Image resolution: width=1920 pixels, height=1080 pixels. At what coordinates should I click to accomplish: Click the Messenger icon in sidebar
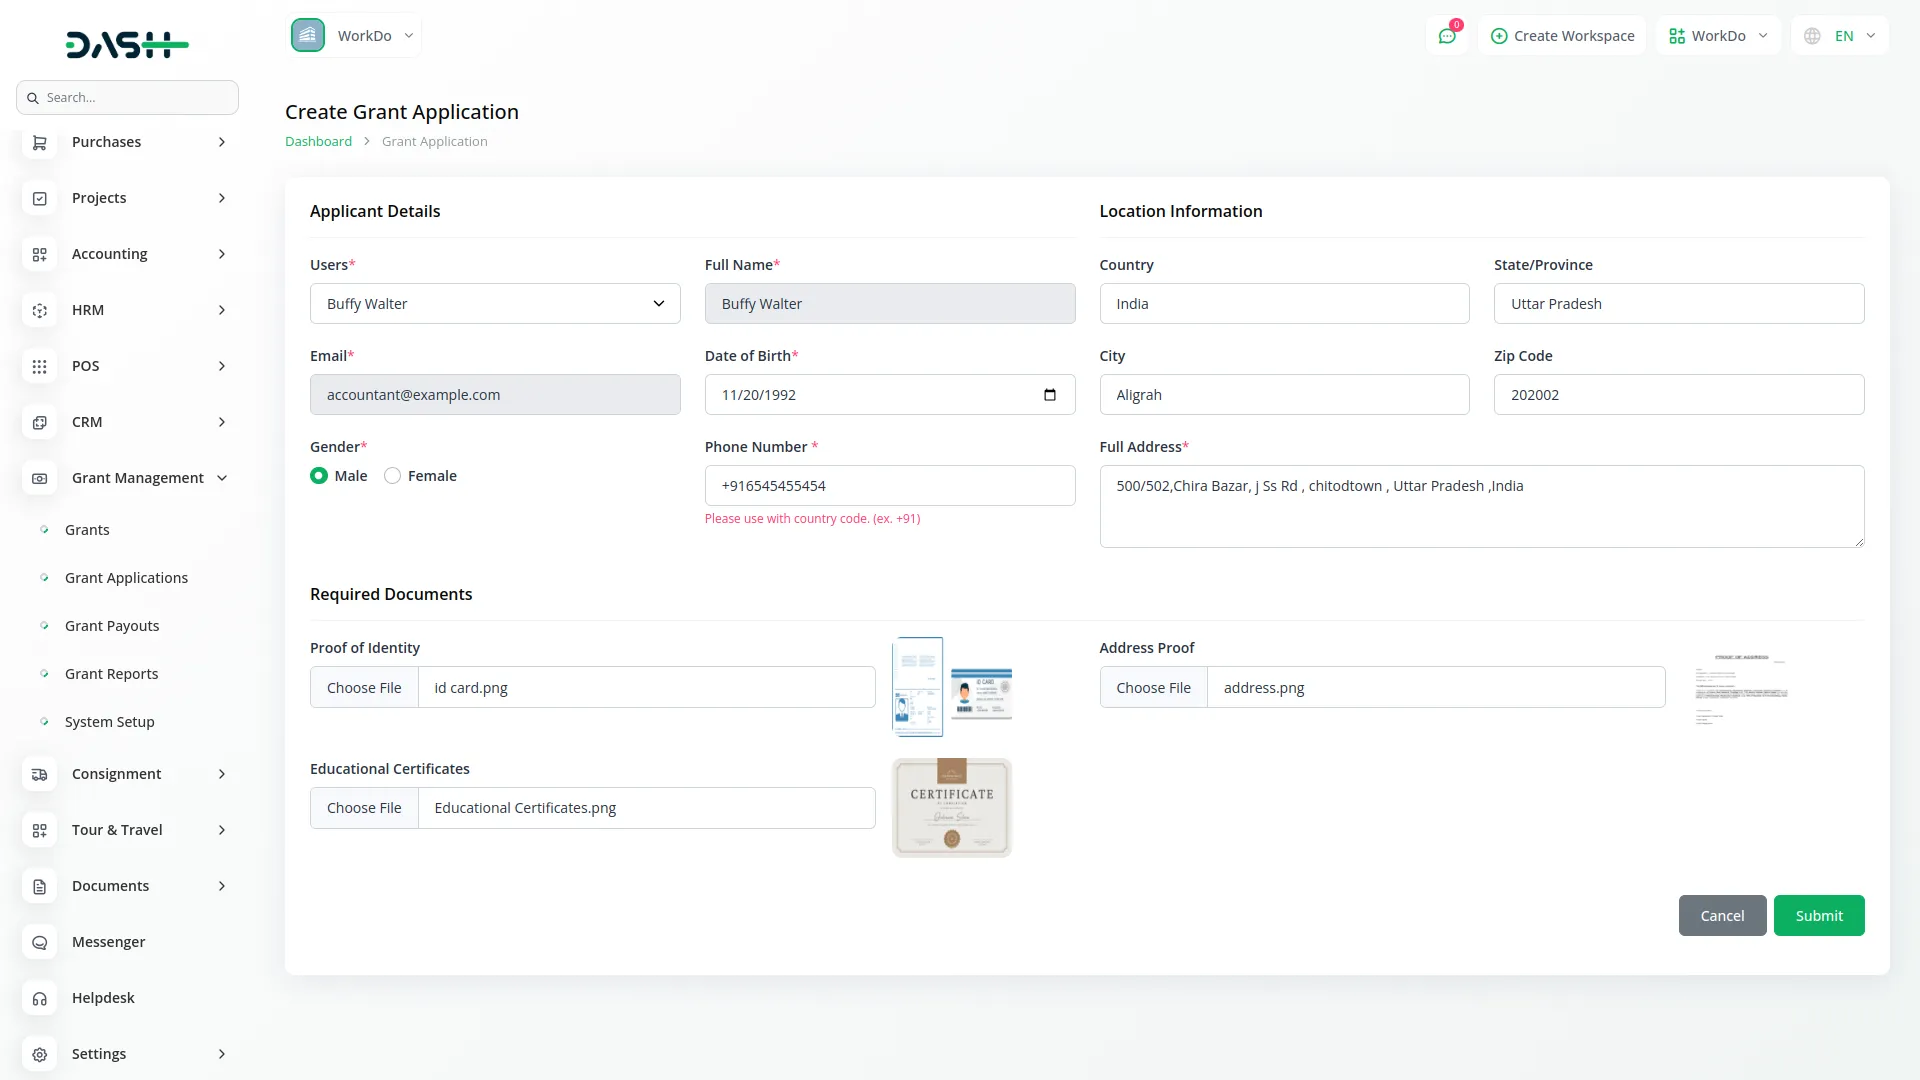coord(39,942)
